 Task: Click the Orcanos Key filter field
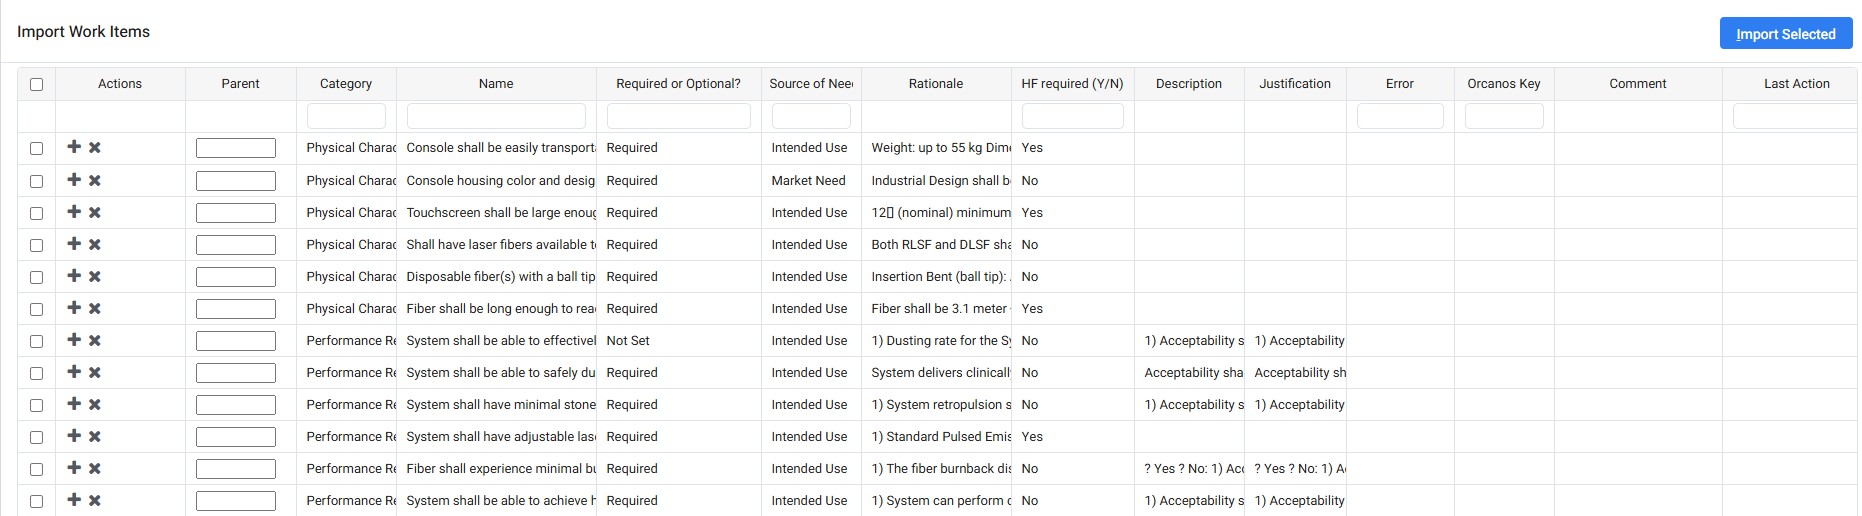coord(1503,116)
